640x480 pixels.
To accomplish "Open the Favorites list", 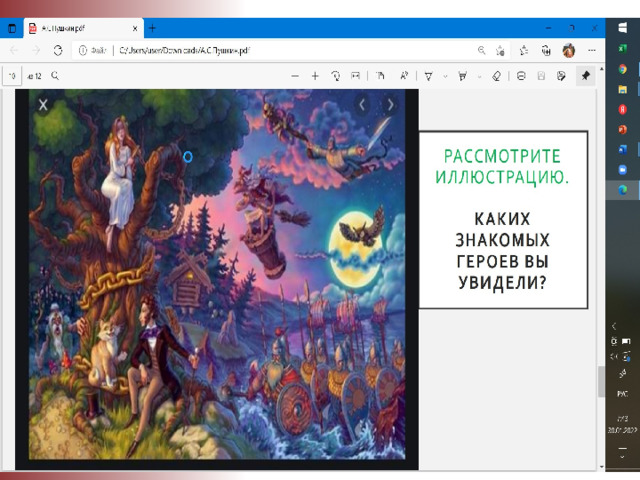I will 524,51.
